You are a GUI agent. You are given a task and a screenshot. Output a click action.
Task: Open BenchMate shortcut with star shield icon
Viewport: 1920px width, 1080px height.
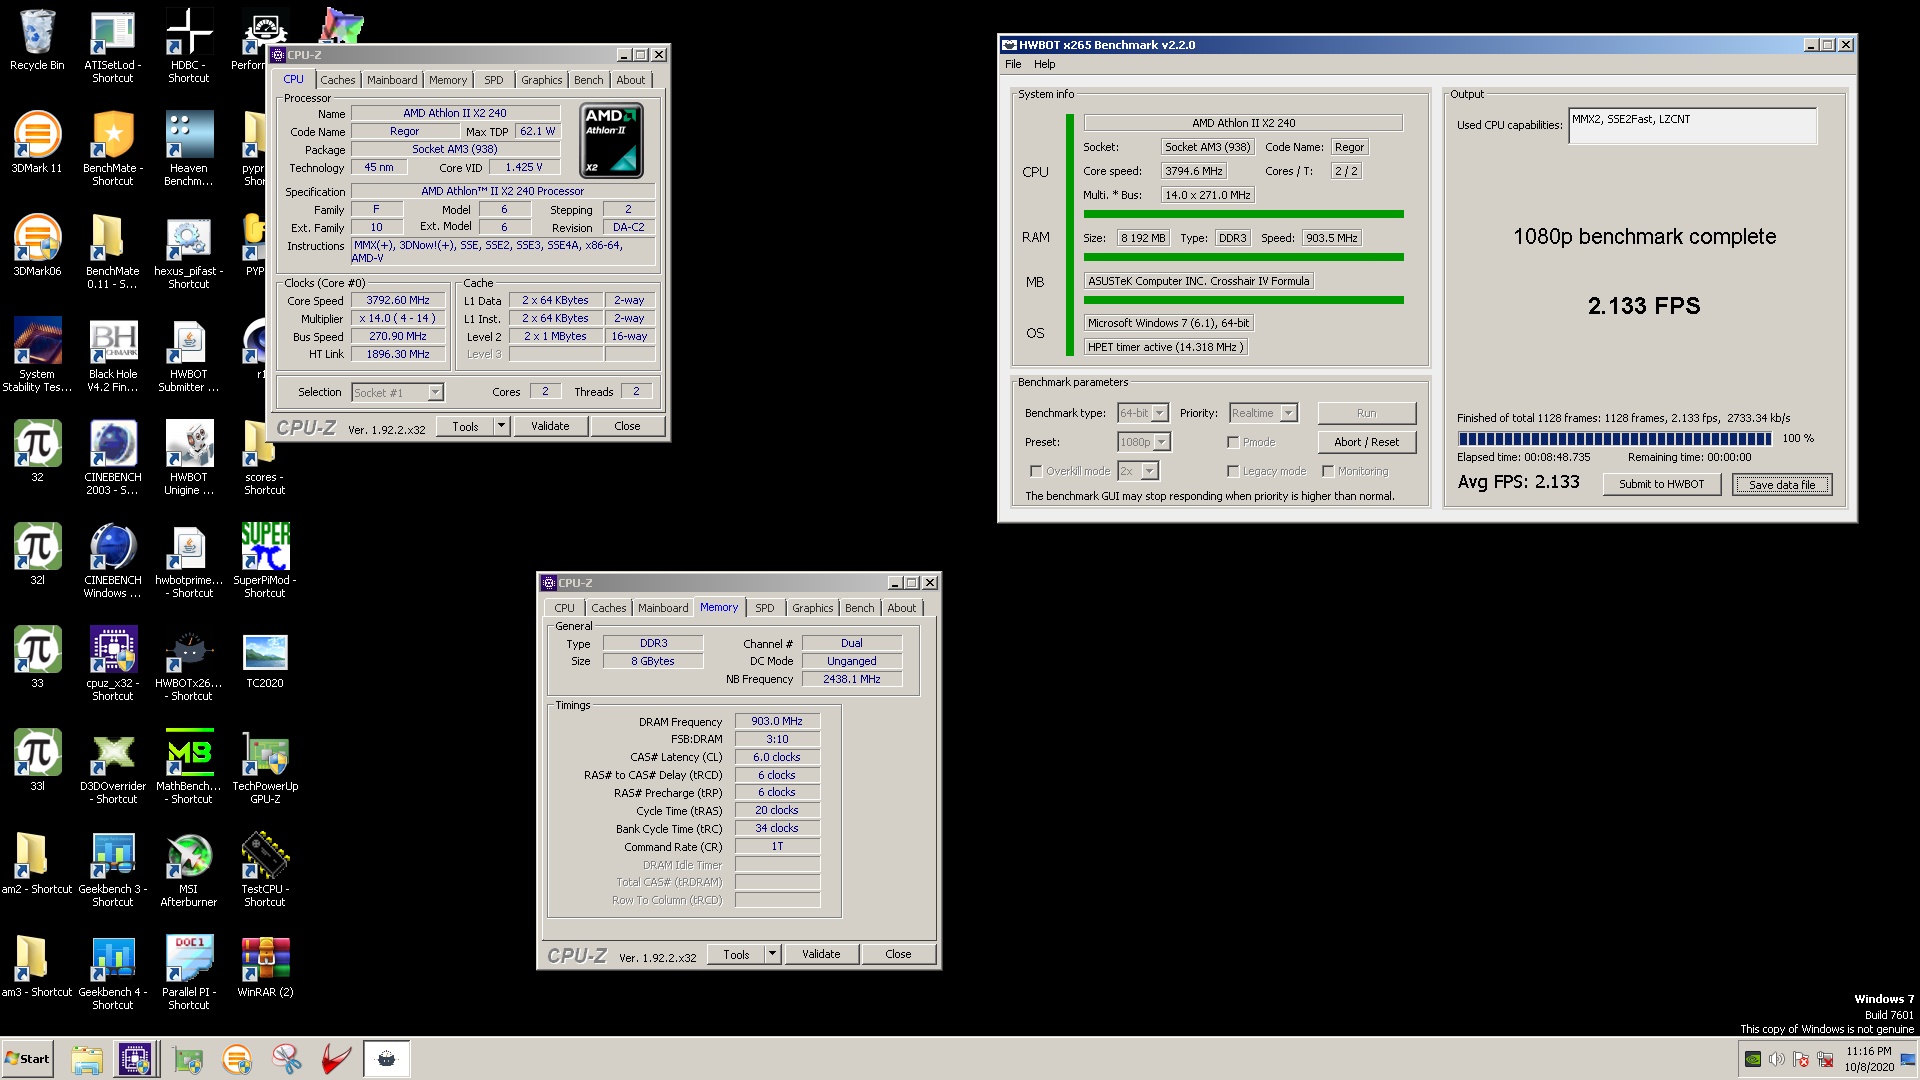pyautogui.click(x=113, y=148)
